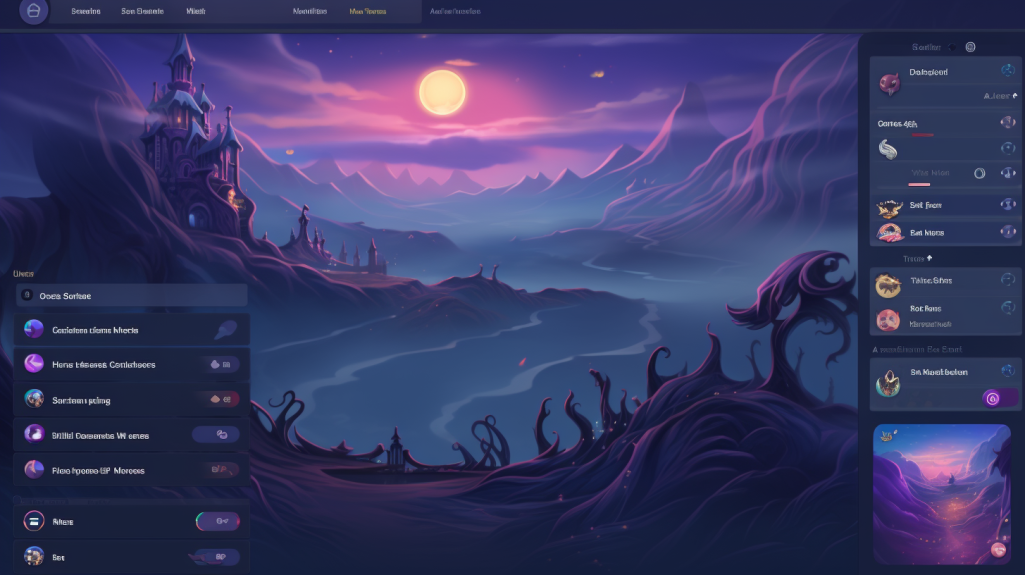Viewport: 1025px width, 575px height.
Task: Click the round icon beside the red slider label
Action: (x=1007, y=122)
